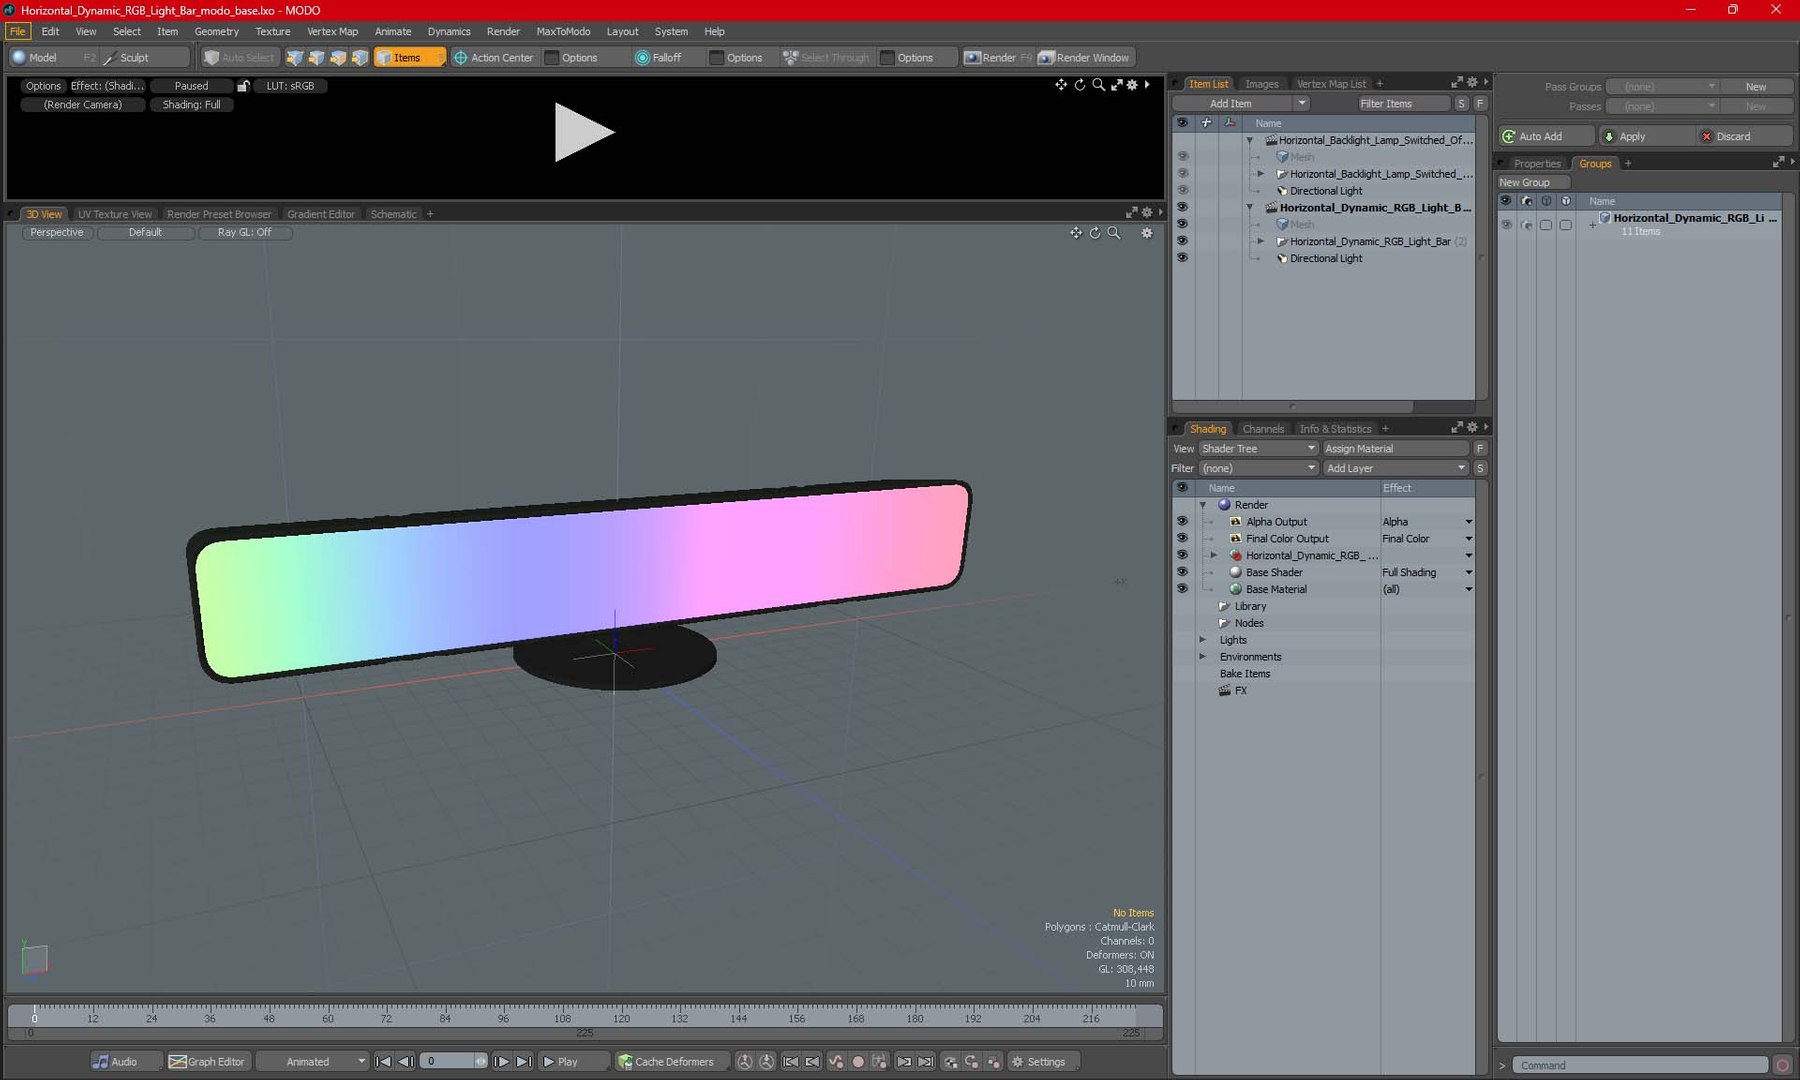Select the Items selection mode button
The height and width of the screenshot is (1080, 1800).
[x=408, y=57]
